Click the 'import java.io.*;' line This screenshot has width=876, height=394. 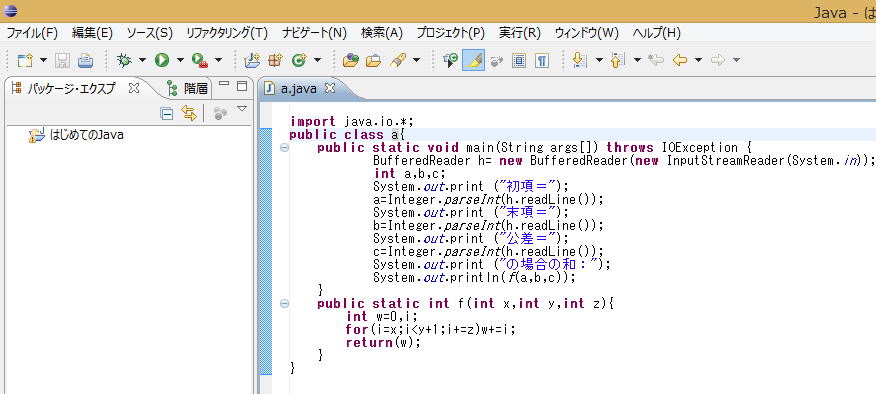[x=351, y=121]
